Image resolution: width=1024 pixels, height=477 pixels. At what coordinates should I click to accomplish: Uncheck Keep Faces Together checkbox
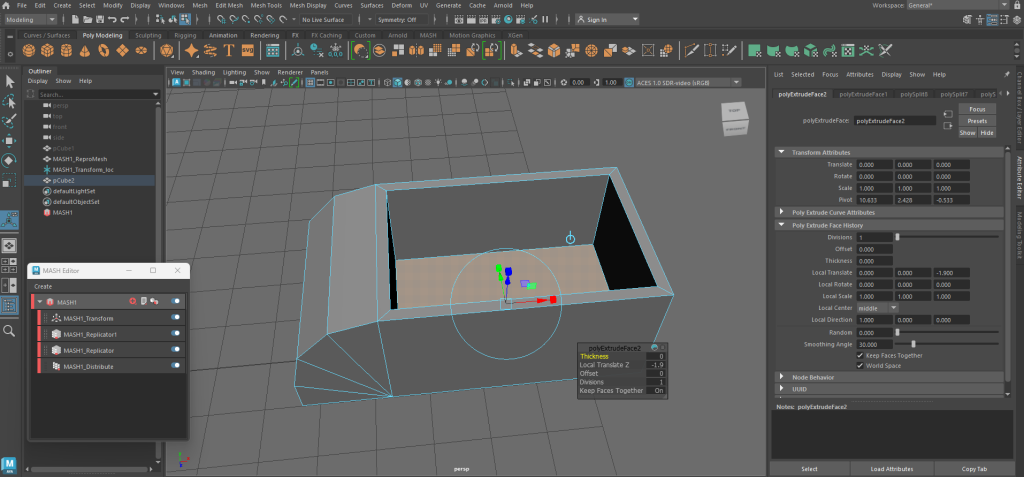click(861, 355)
